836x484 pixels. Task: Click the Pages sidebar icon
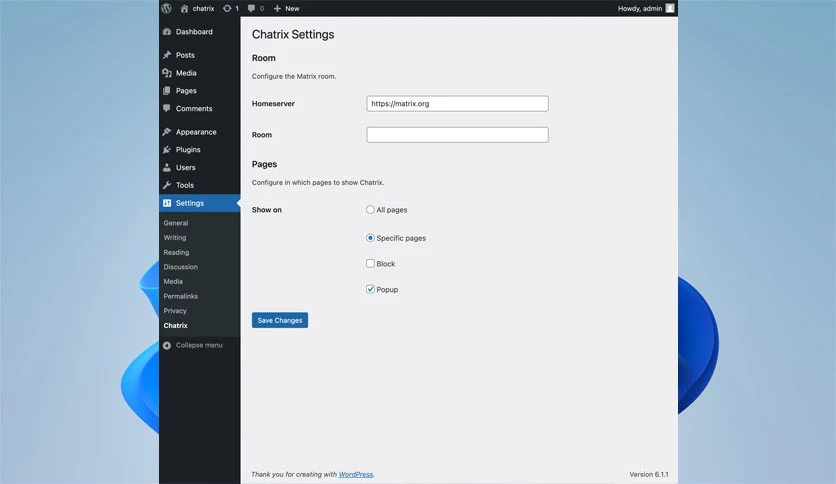tap(167, 91)
